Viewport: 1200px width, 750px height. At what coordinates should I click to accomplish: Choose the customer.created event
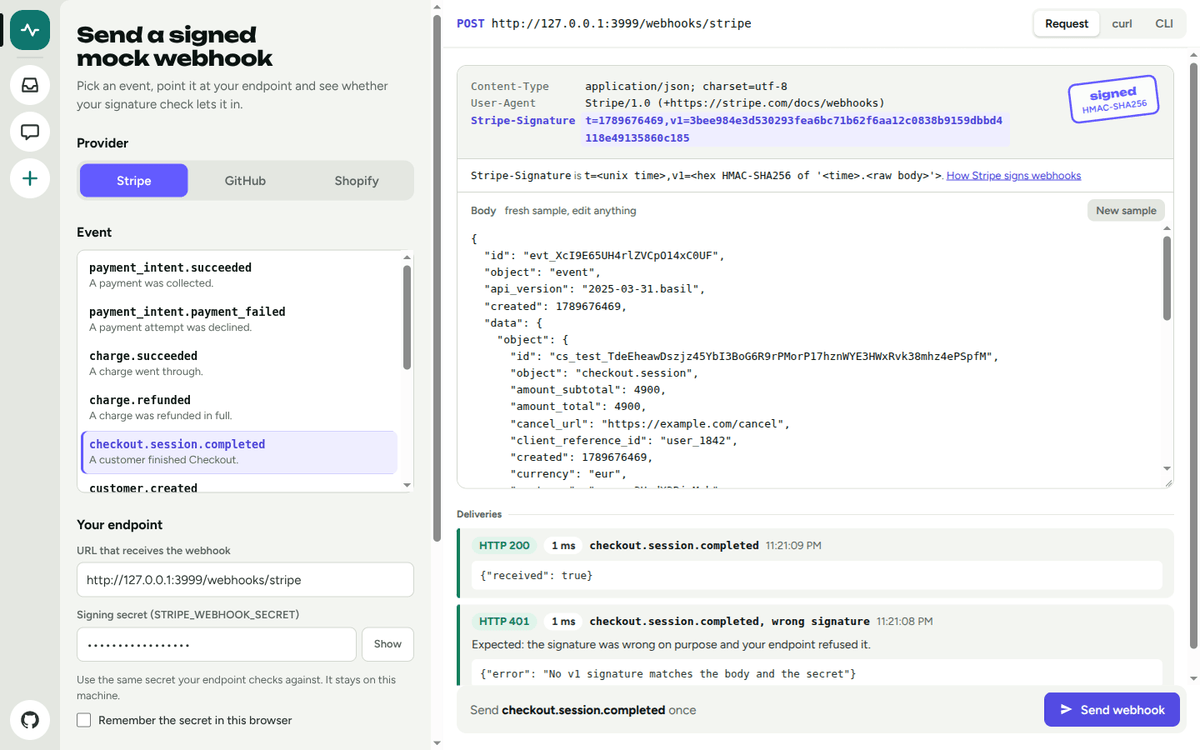238,486
